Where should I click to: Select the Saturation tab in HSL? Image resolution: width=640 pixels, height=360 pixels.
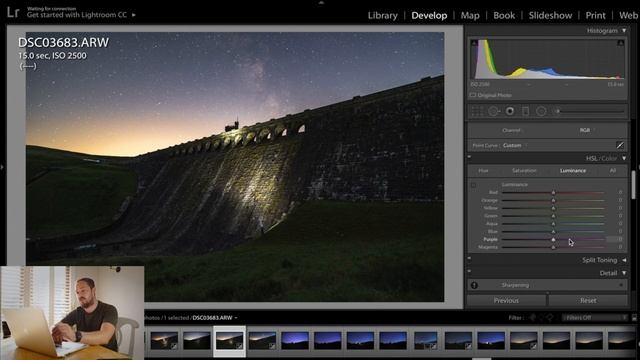pos(524,171)
